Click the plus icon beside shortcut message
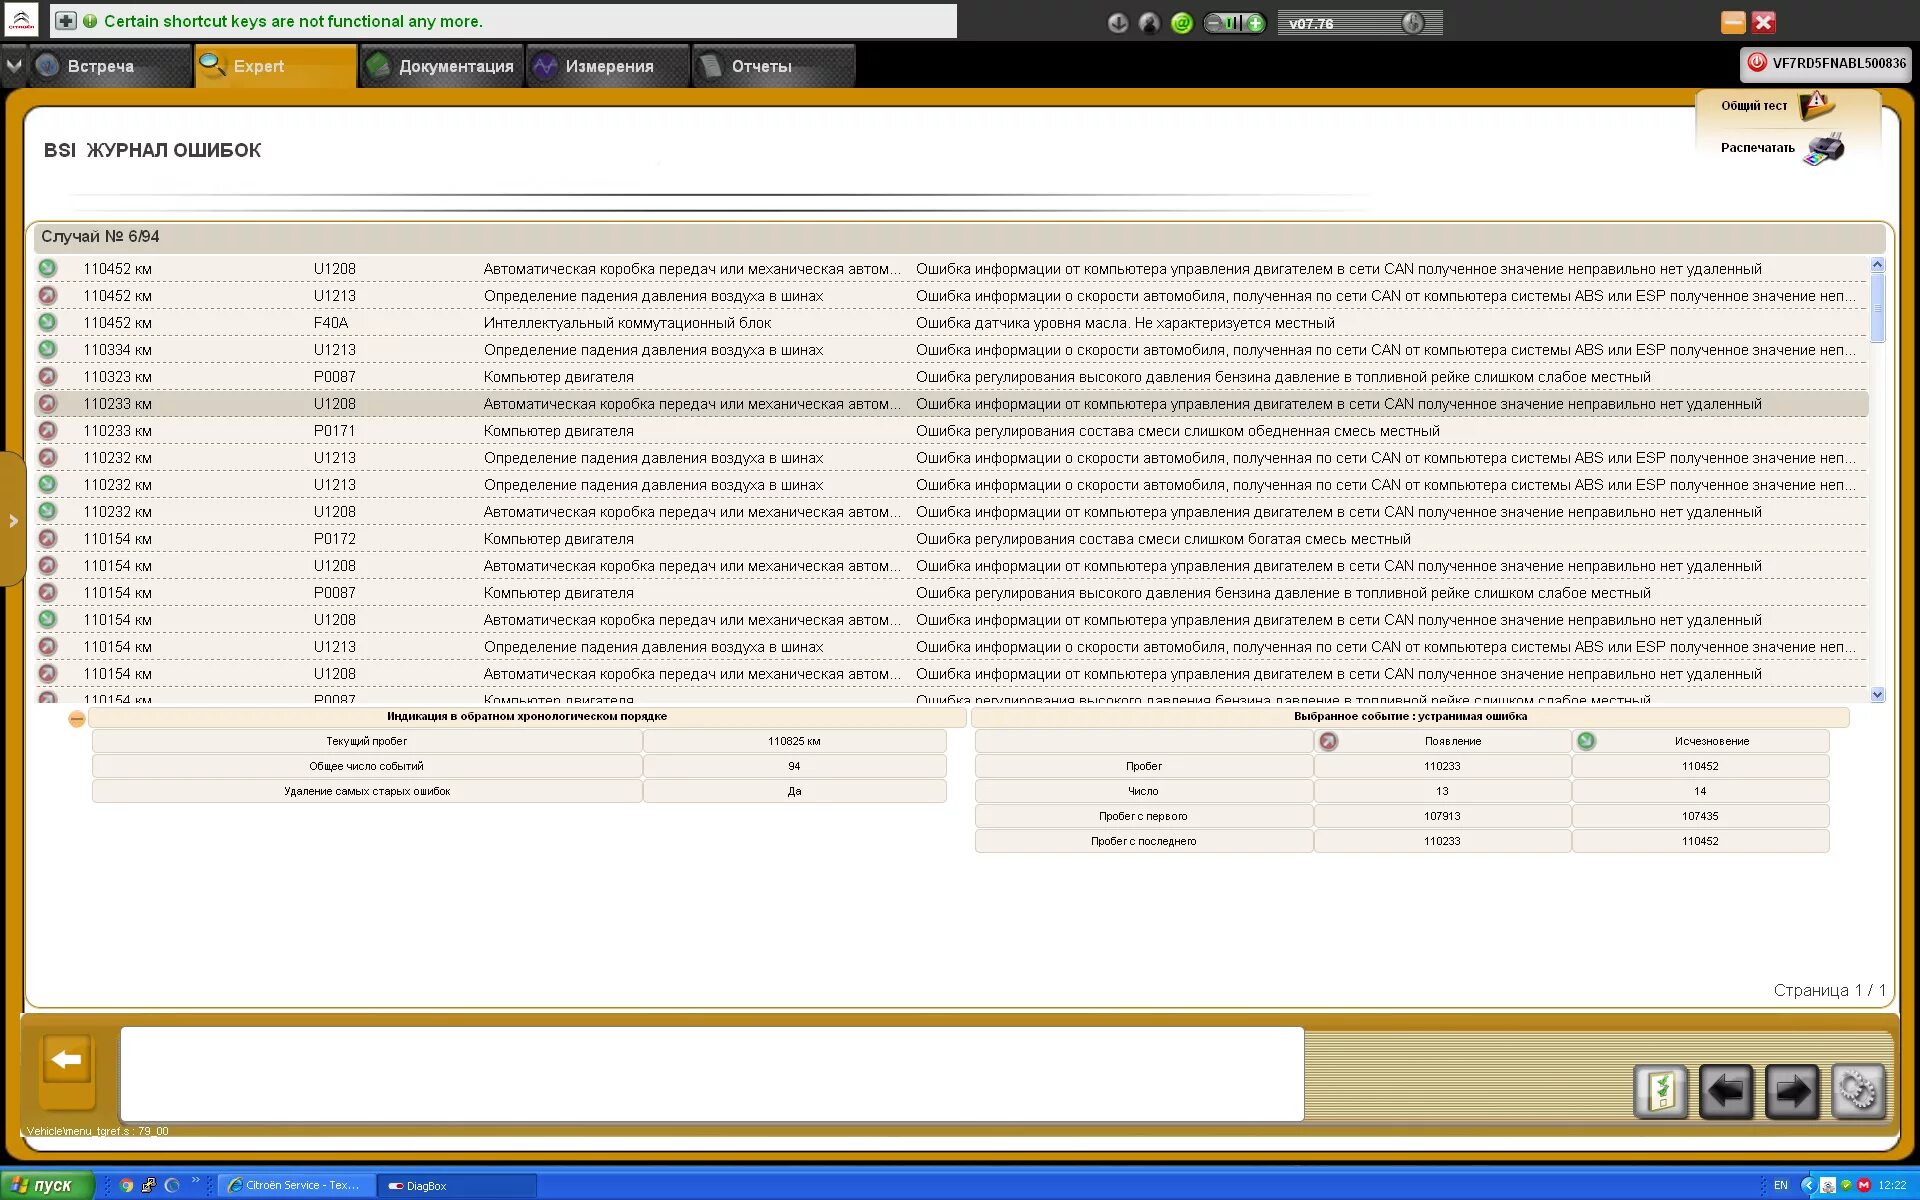 click(66, 21)
